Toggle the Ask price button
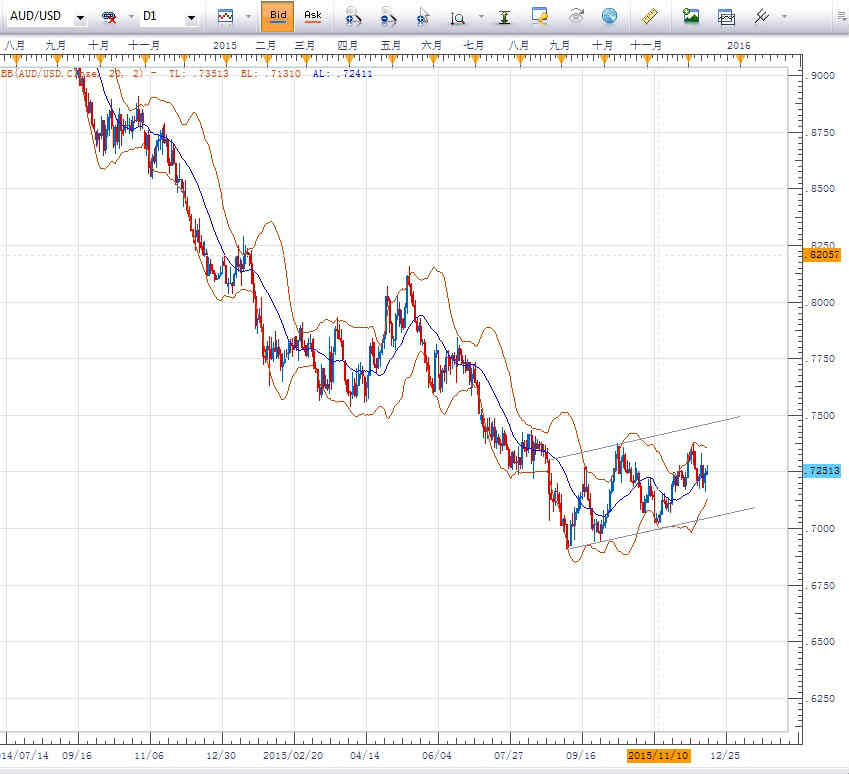 click(312, 16)
